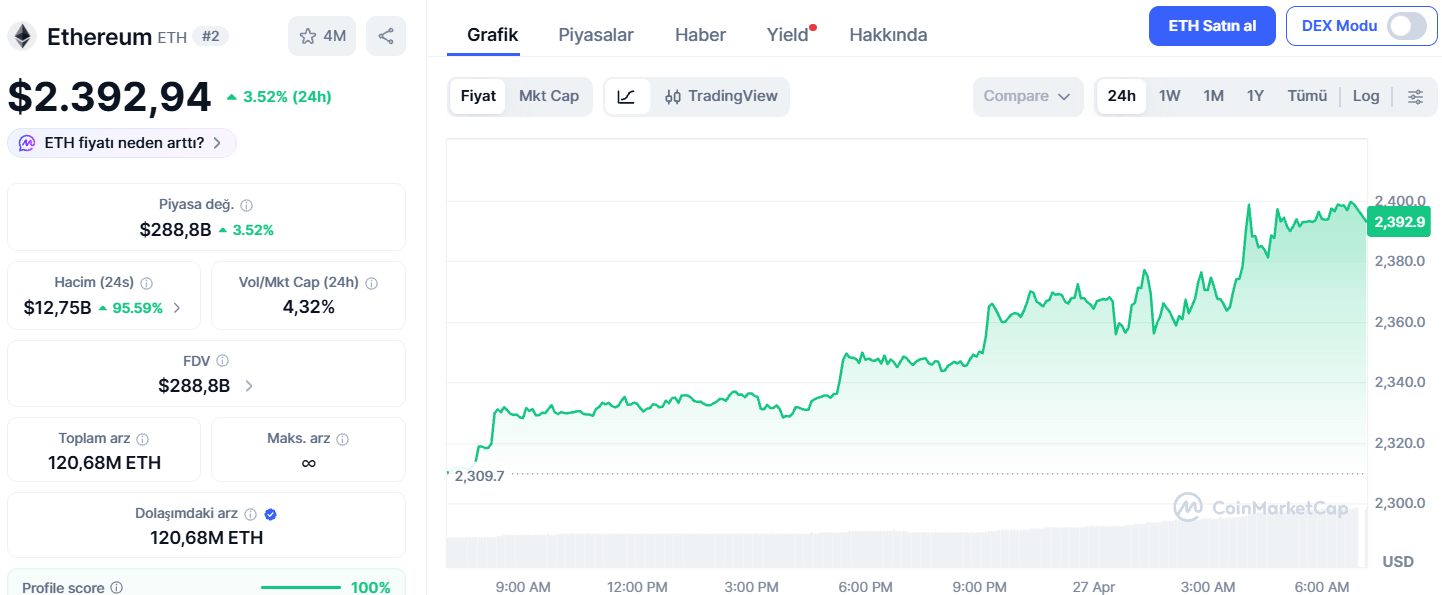Viewport: 1442px width, 595px height.
Task: Click the 3.52% (24h) price change
Action: [x=279, y=97]
